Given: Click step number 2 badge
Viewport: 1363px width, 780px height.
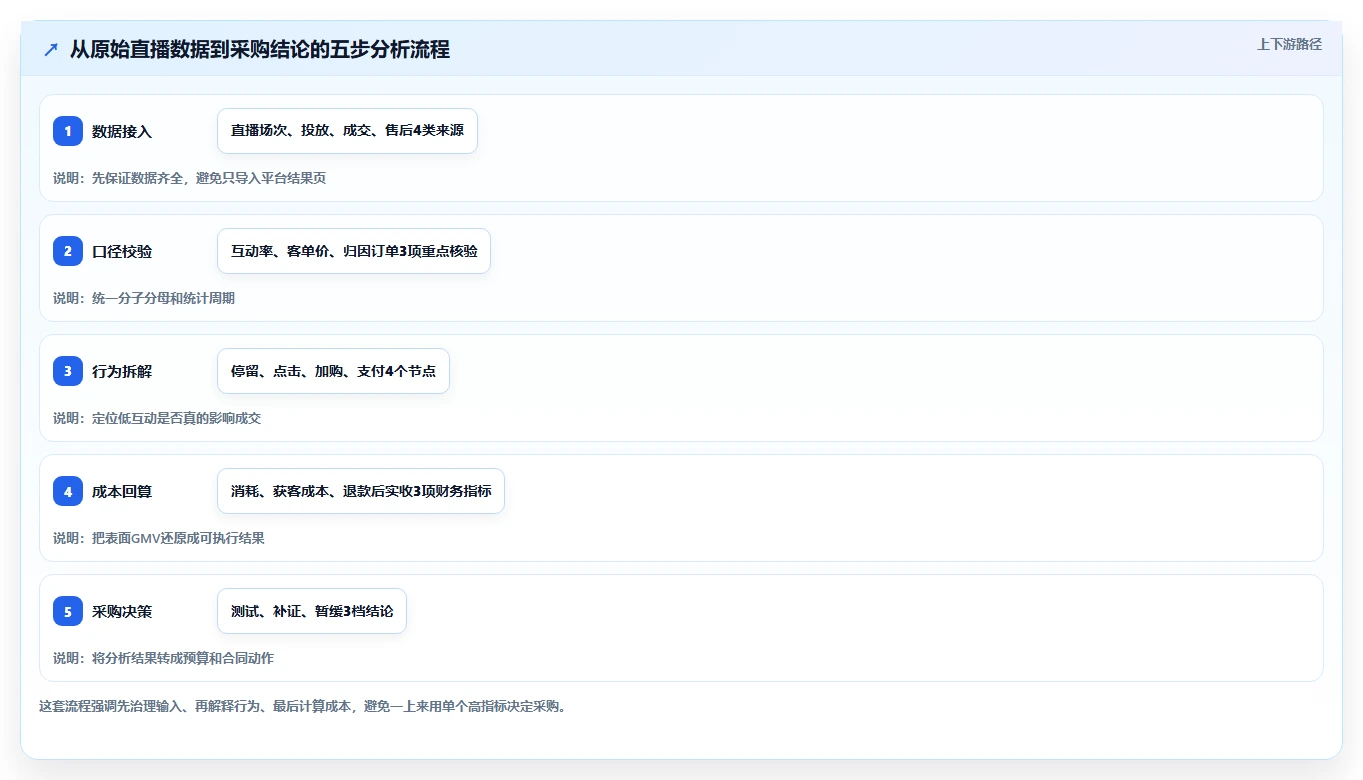Looking at the screenshot, I should [x=68, y=251].
